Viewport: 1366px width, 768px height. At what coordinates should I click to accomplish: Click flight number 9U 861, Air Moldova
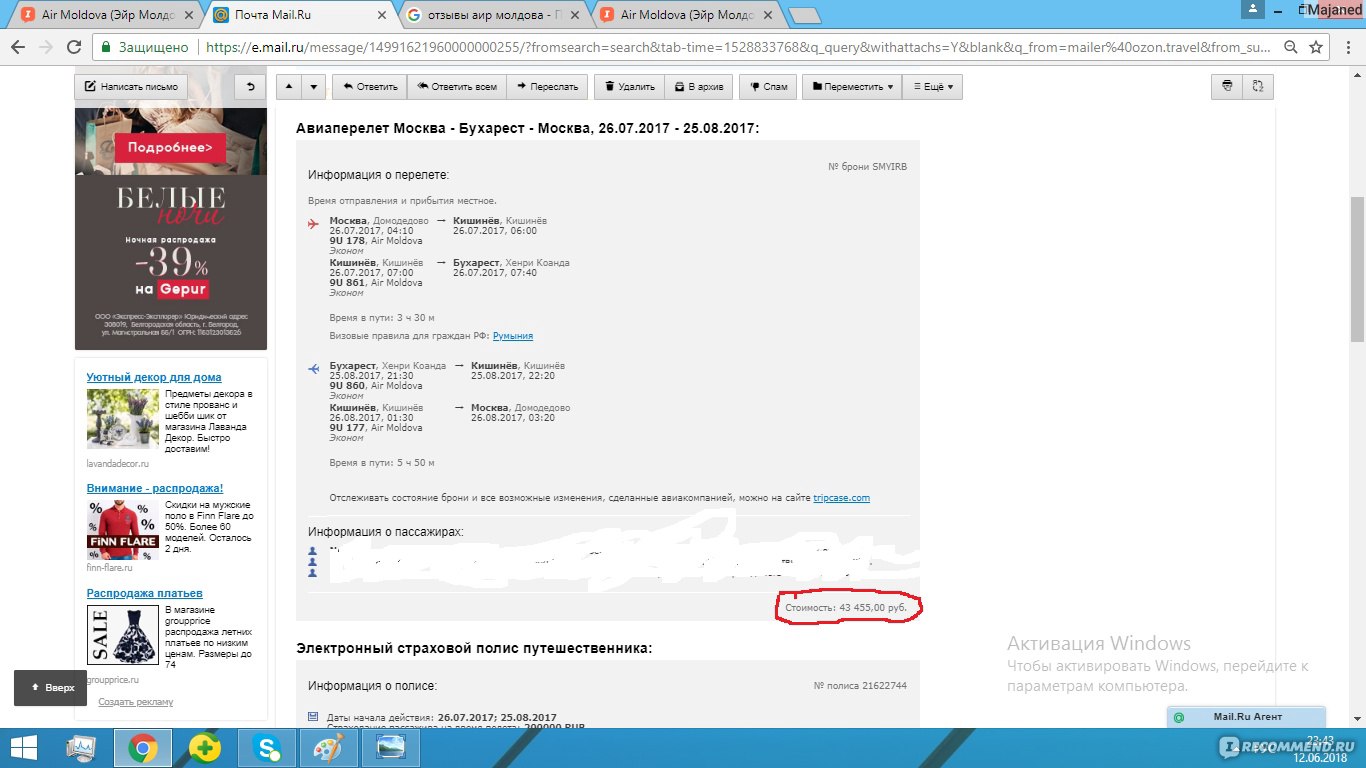click(376, 283)
